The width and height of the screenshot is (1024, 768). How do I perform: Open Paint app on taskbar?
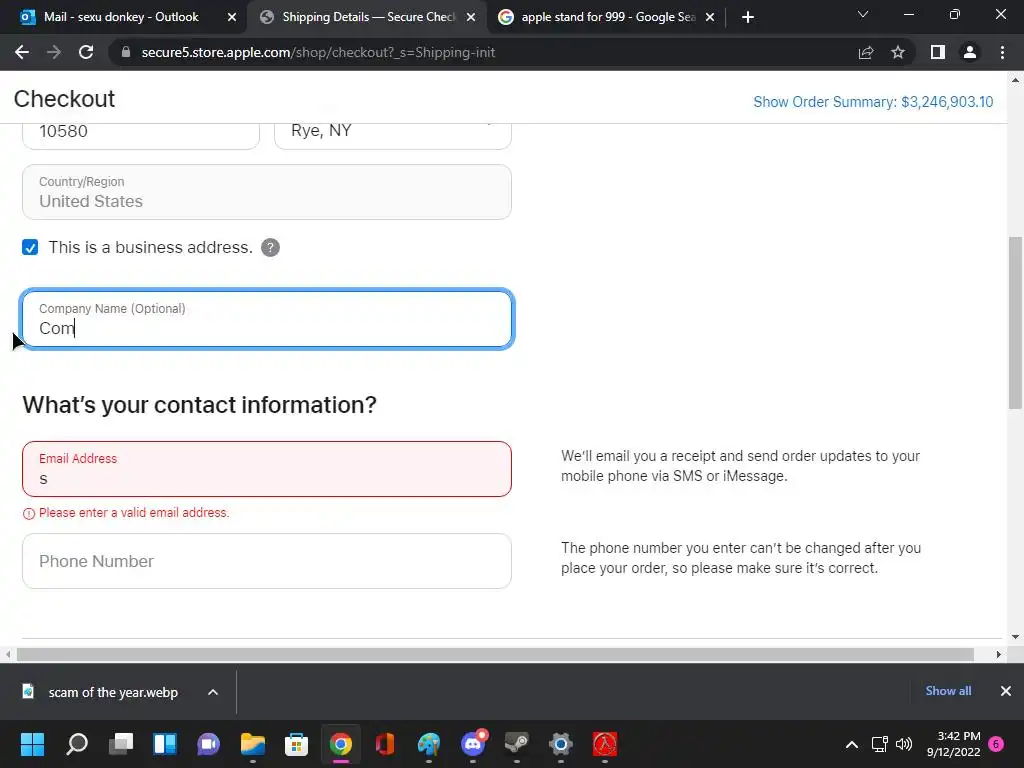[429, 744]
